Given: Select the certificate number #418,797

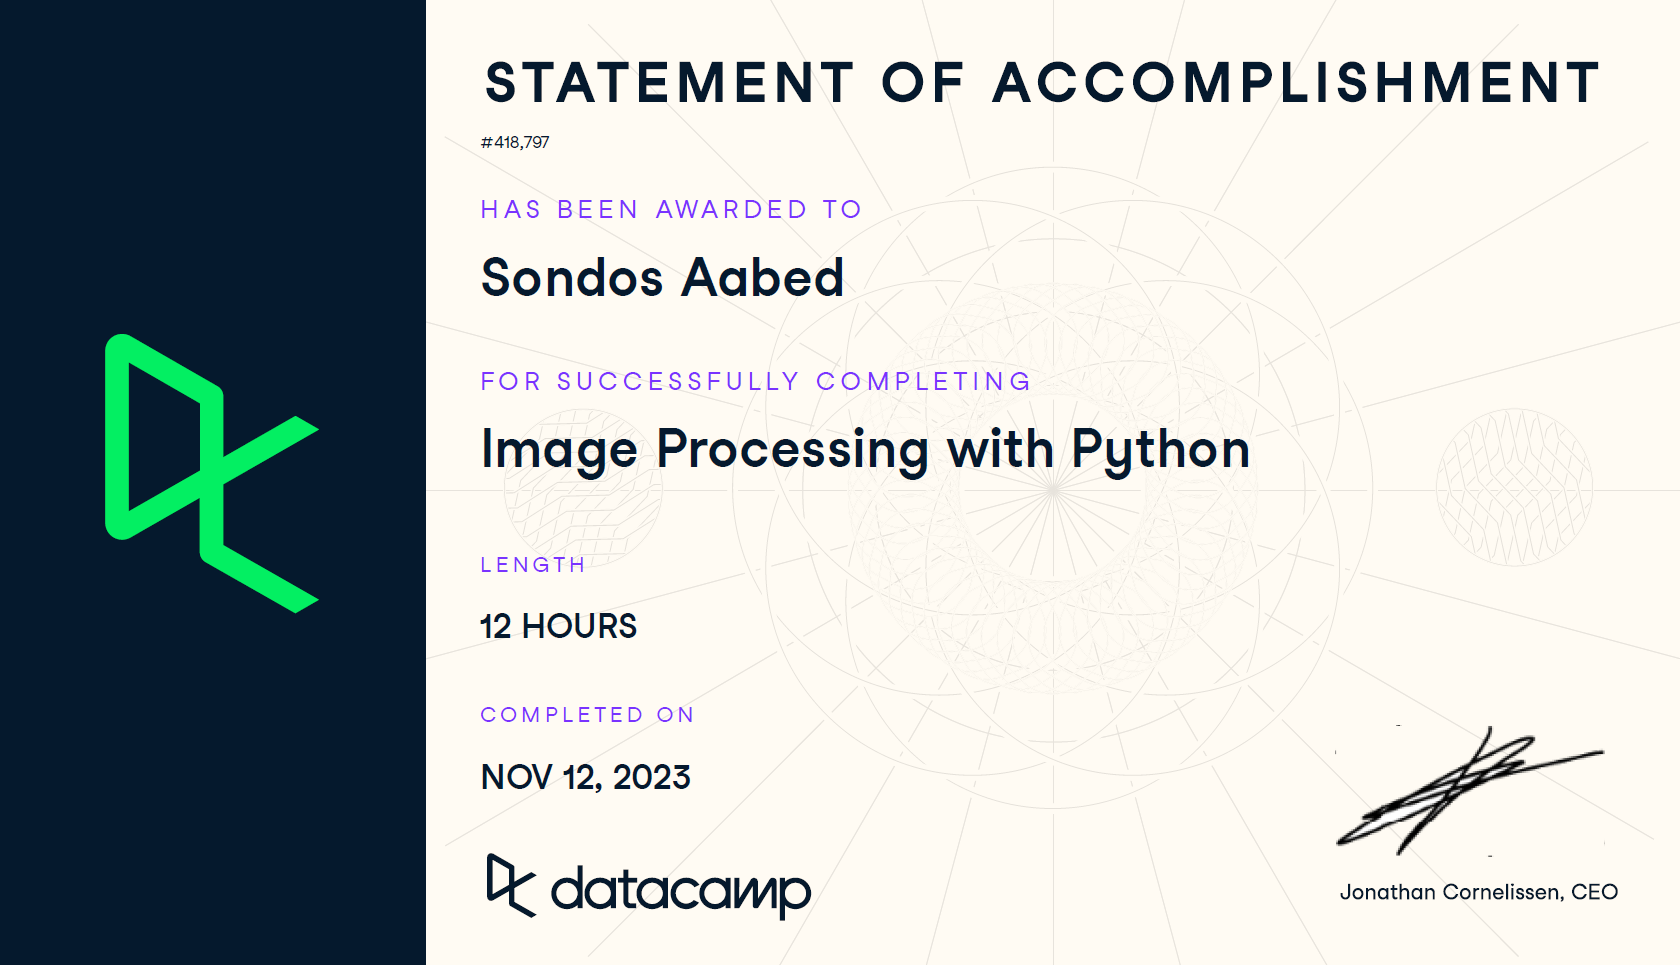Looking at the screenshot, I should click(515, 142).
